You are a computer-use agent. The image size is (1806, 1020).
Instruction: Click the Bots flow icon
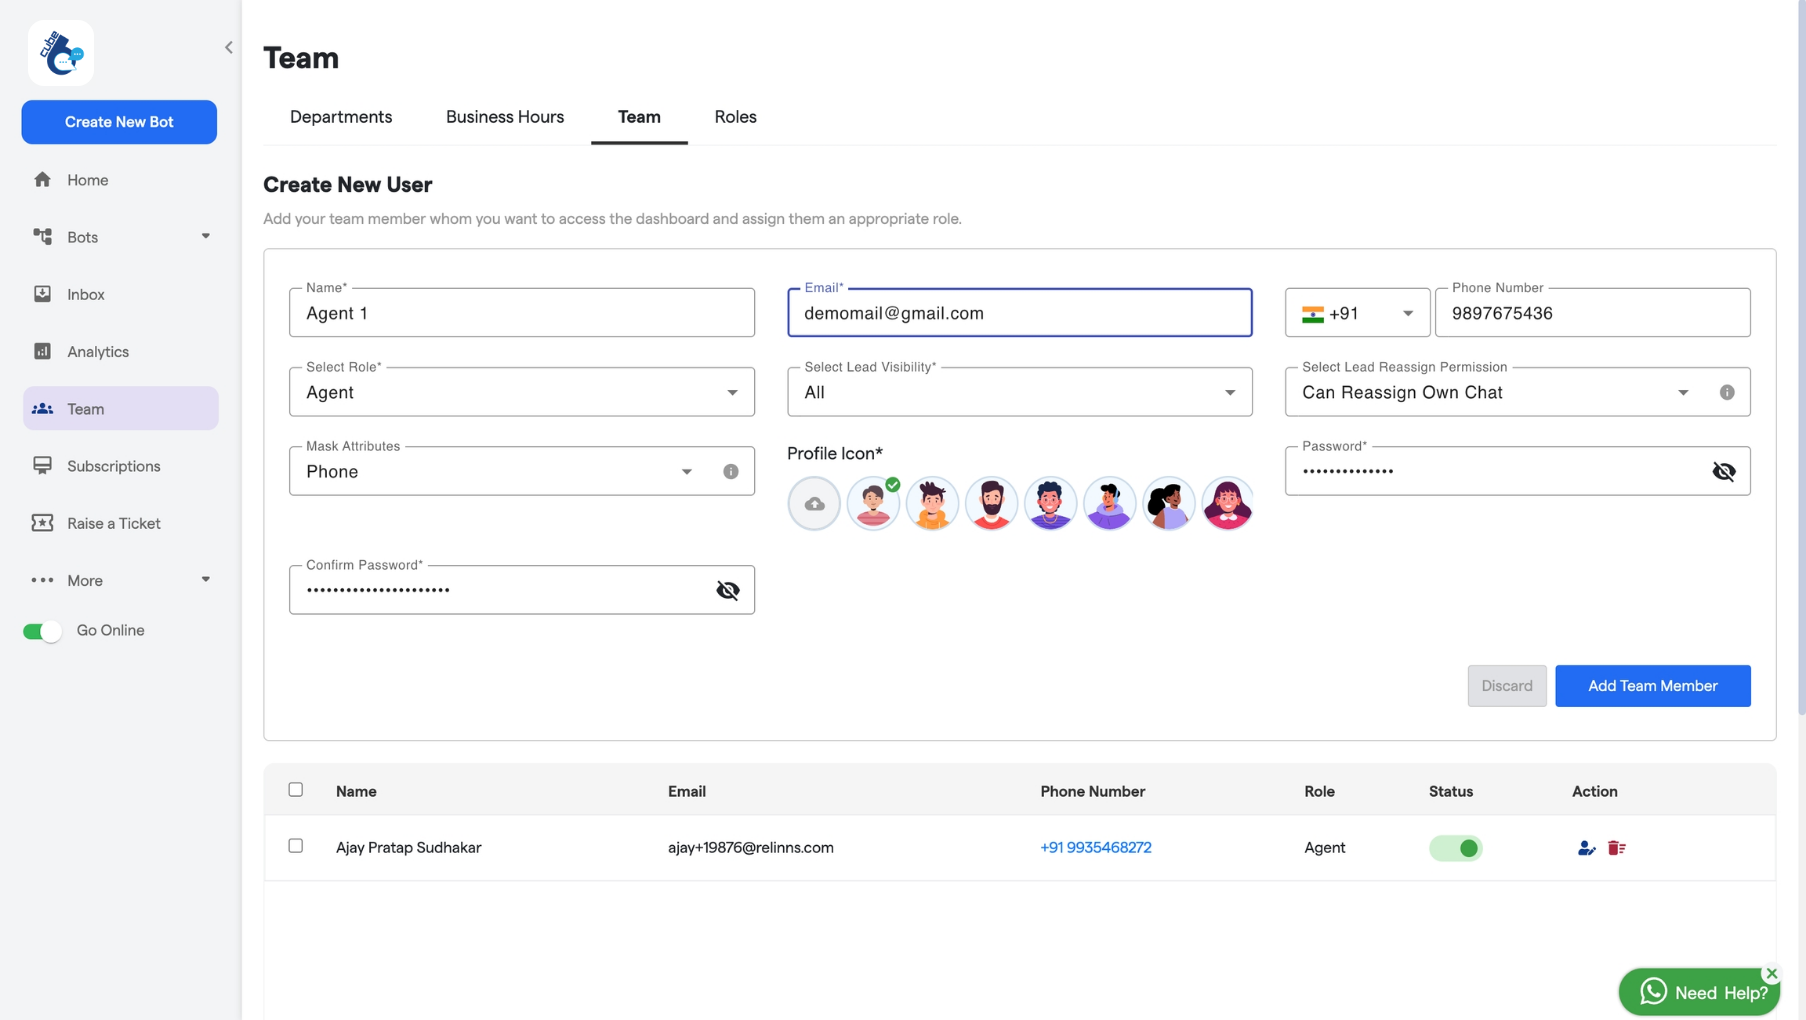click(42, 237)
